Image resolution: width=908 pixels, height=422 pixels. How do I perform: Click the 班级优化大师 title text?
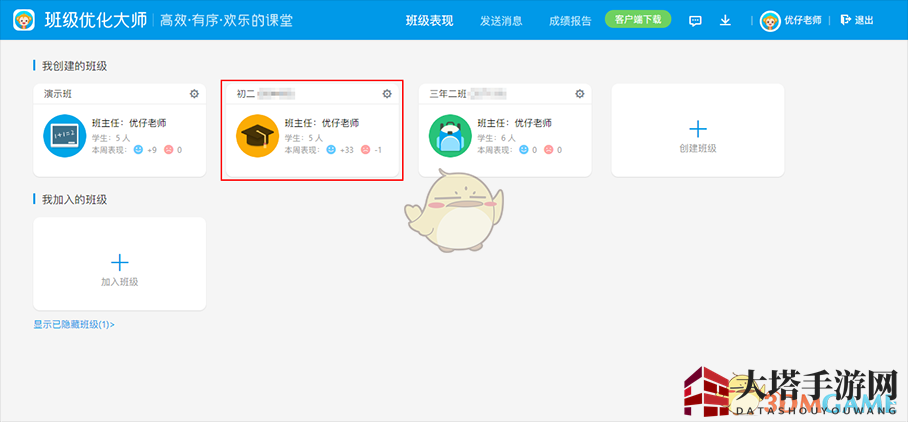(x=96, y=20)
